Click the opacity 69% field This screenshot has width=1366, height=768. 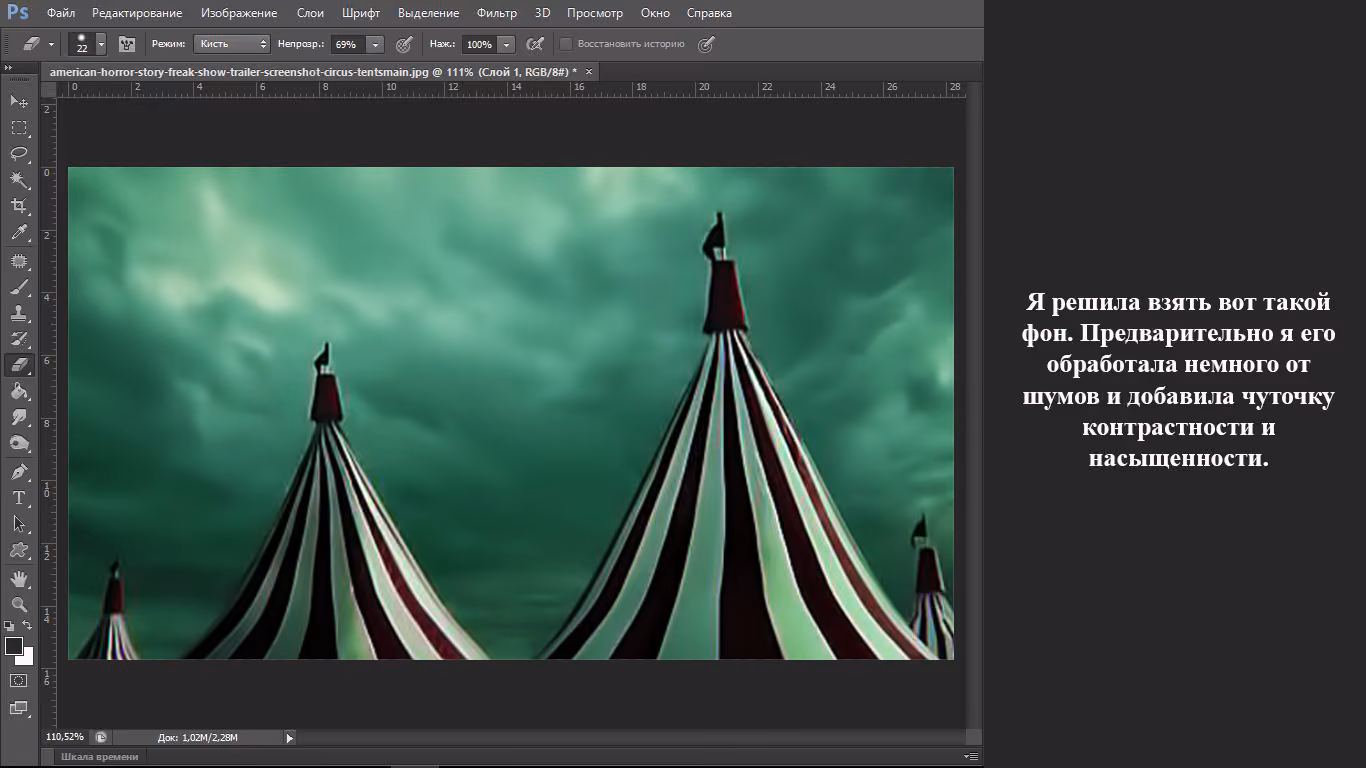point(349,44)
